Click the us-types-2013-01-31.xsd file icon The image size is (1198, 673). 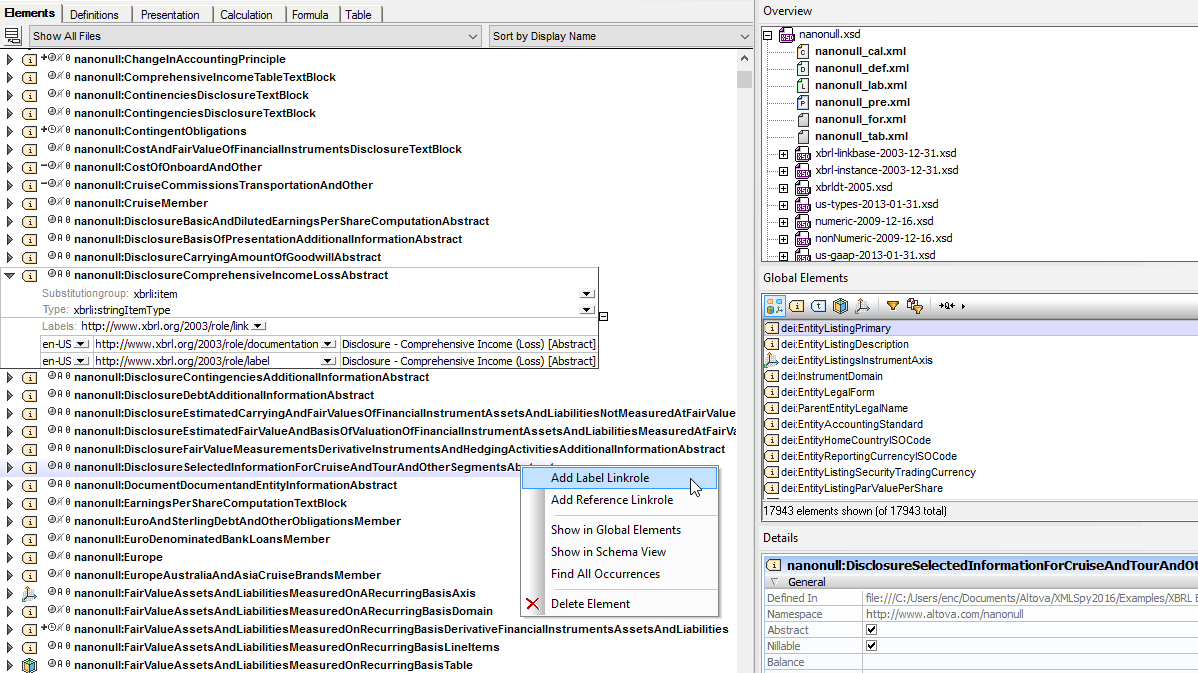click(x=802, y=204)
